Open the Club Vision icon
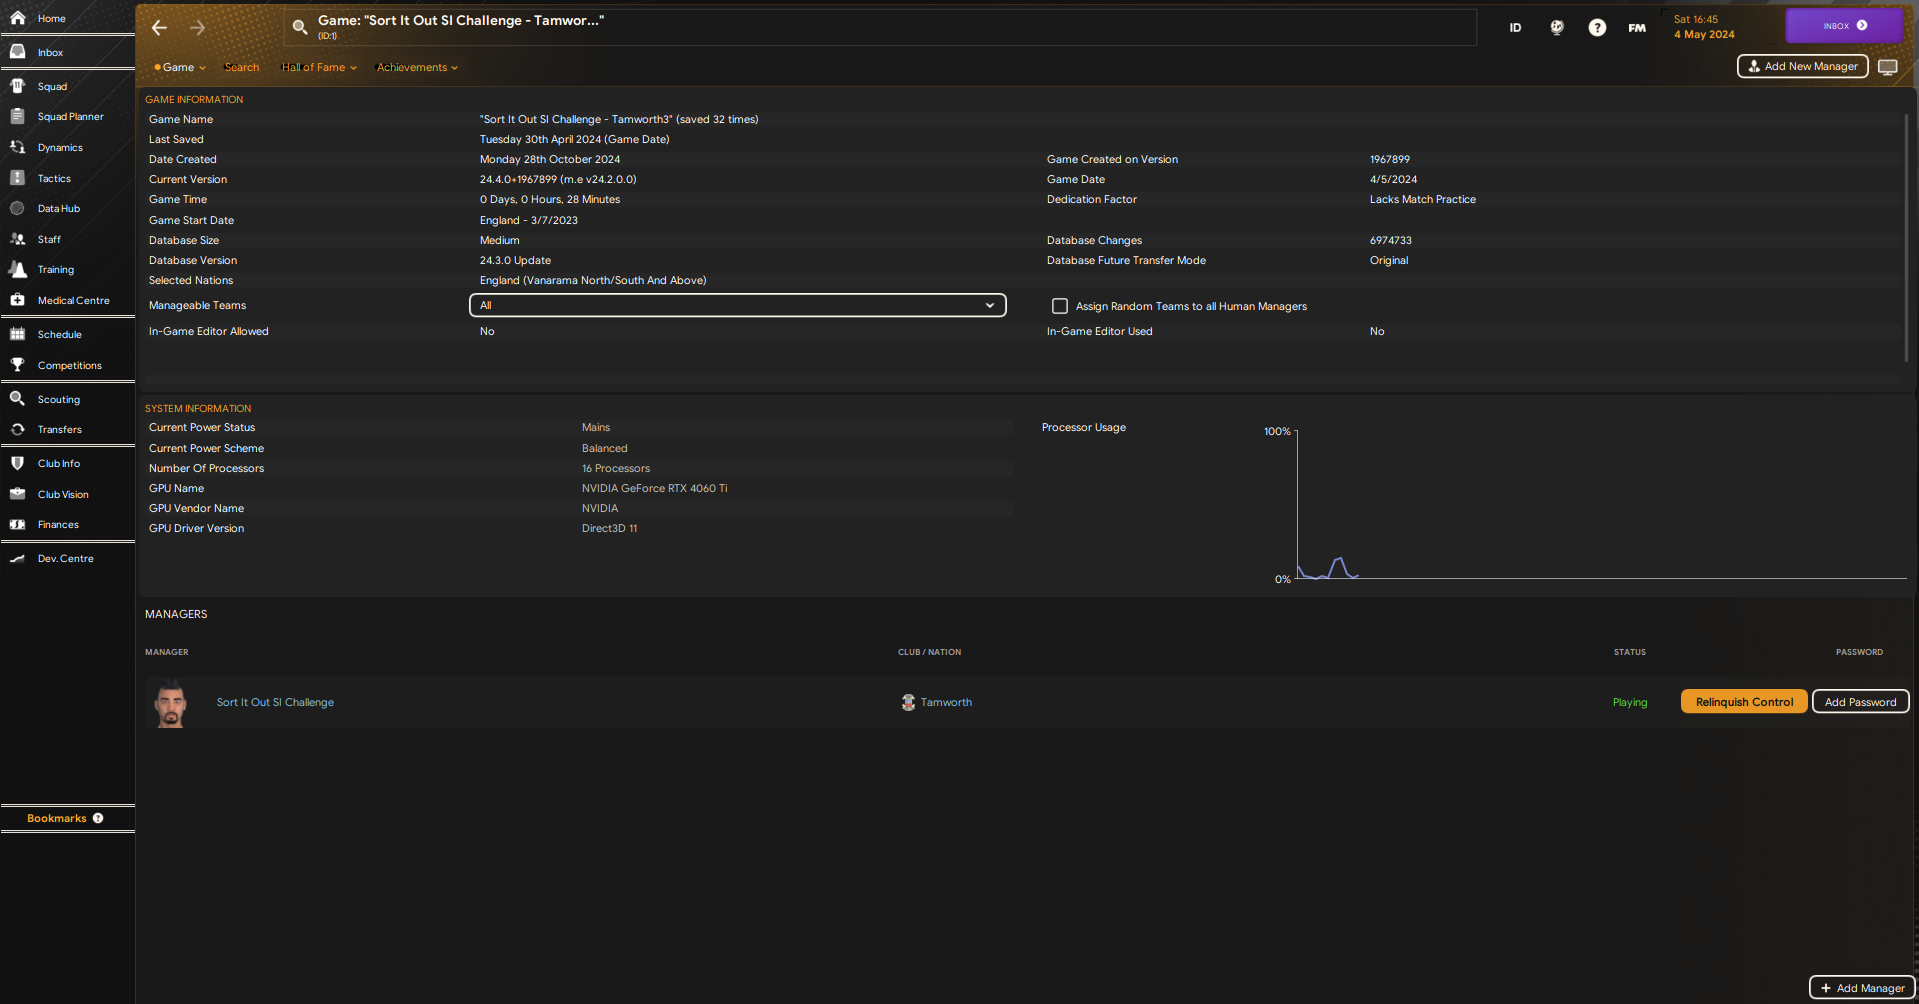The image size is (1919, 1004). [17, 494]
